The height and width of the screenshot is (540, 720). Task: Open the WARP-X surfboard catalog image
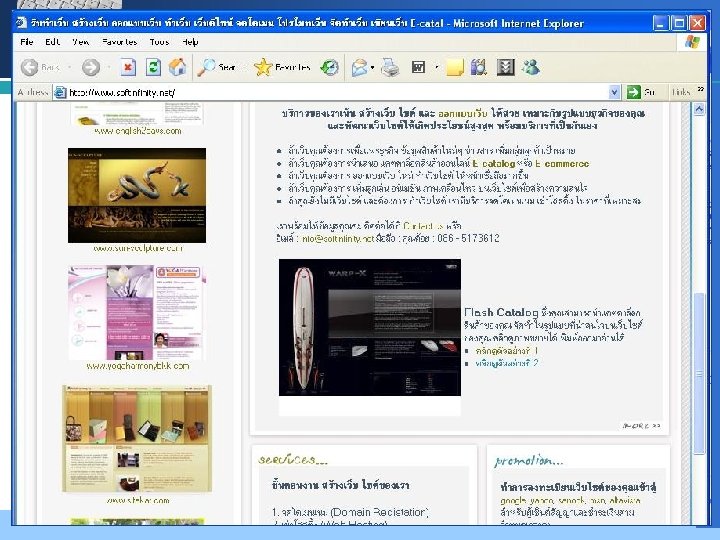(370, 327)
